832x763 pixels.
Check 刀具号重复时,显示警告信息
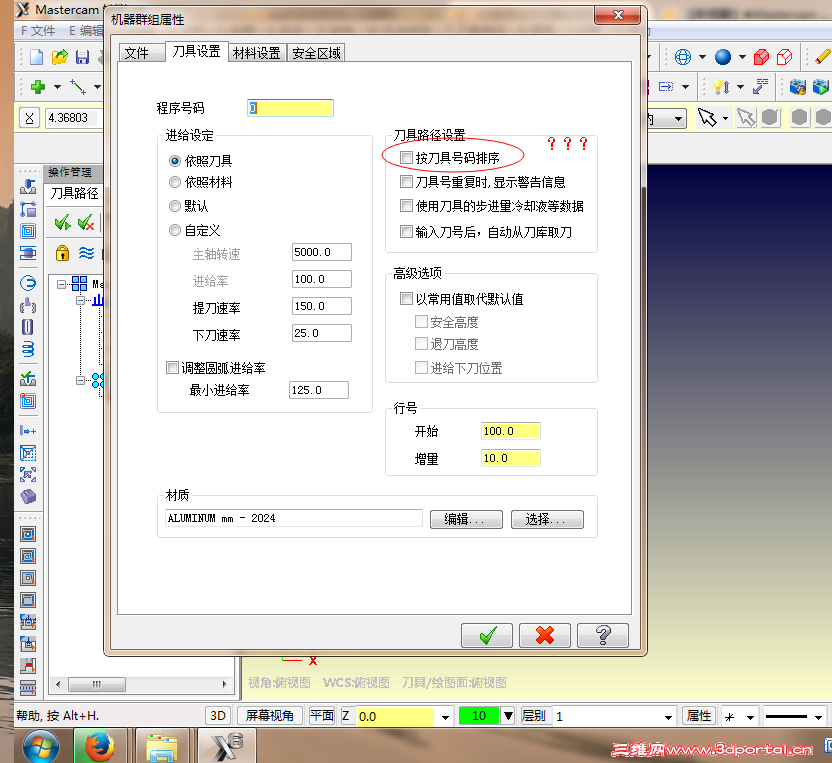pos(406,182)
